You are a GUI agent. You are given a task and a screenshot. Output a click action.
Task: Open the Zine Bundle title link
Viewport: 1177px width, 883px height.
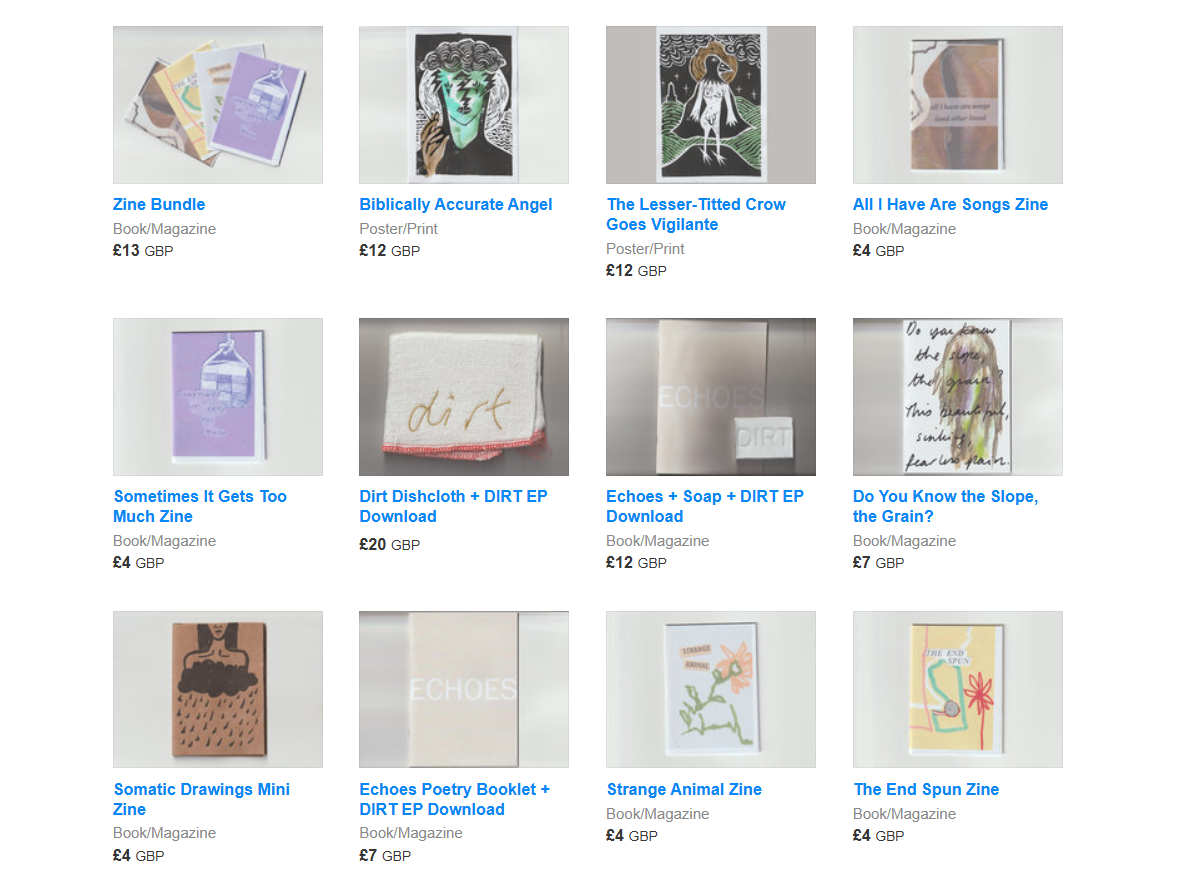click(159, 204)
